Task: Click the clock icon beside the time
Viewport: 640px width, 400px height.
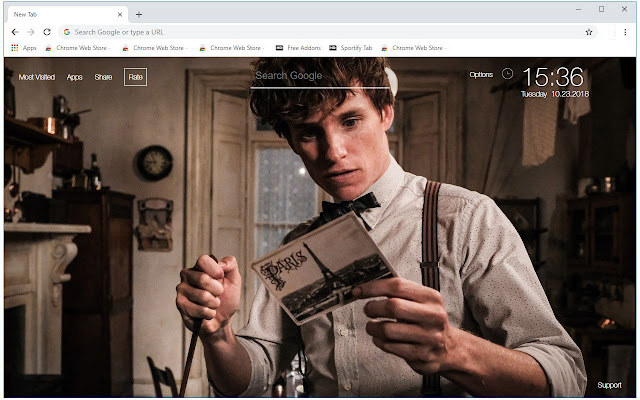Action: 507,74
